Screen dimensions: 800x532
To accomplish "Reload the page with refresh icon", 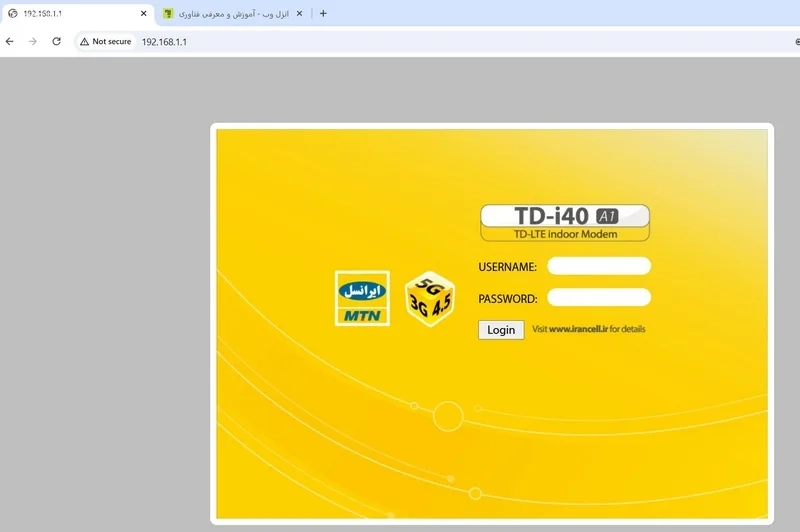I will [57, 41].
